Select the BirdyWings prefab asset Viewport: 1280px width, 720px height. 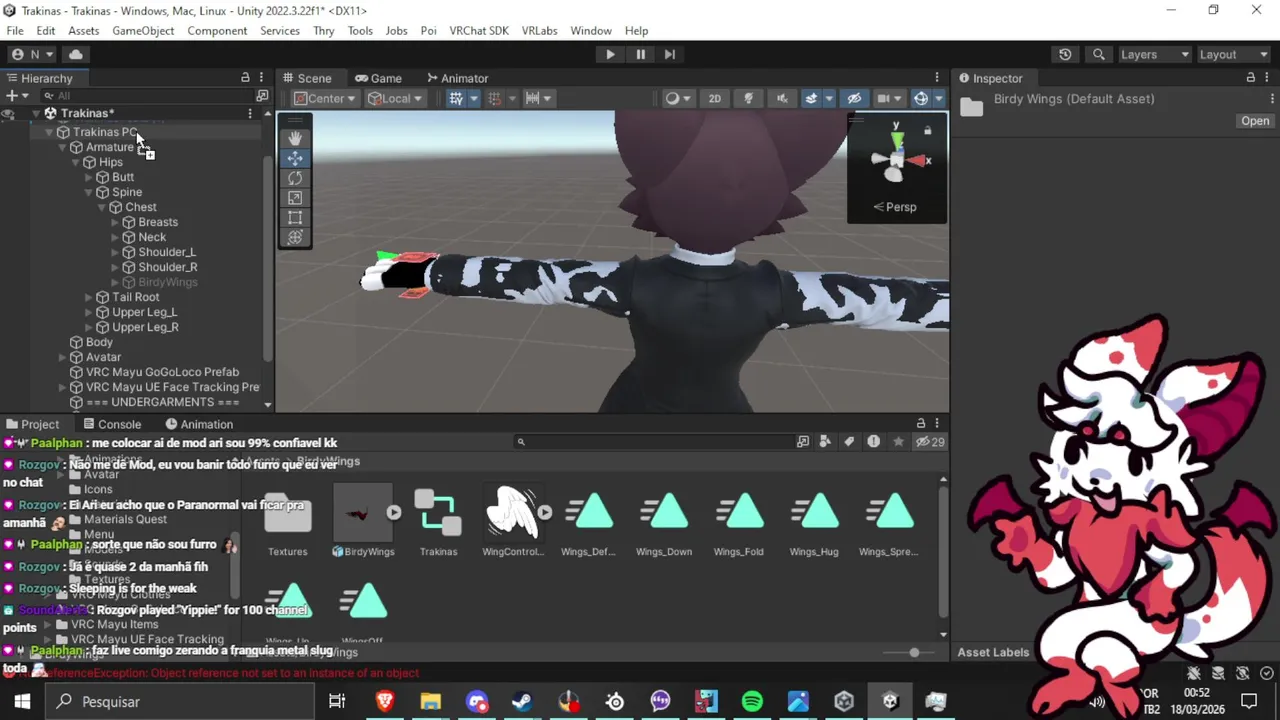tap(363, 522)
